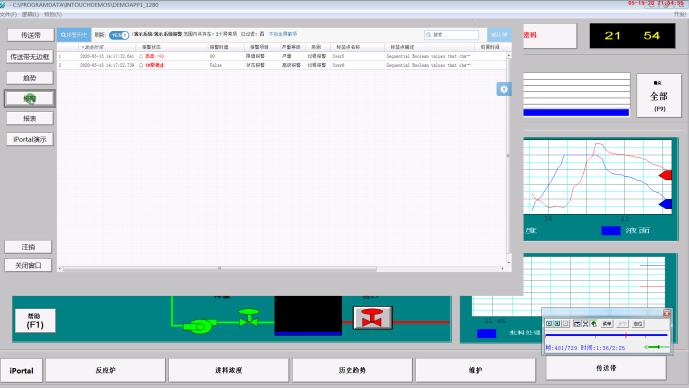Click the second playback icon in player
This screenshot has width=689, height=388.
(557, 324)
